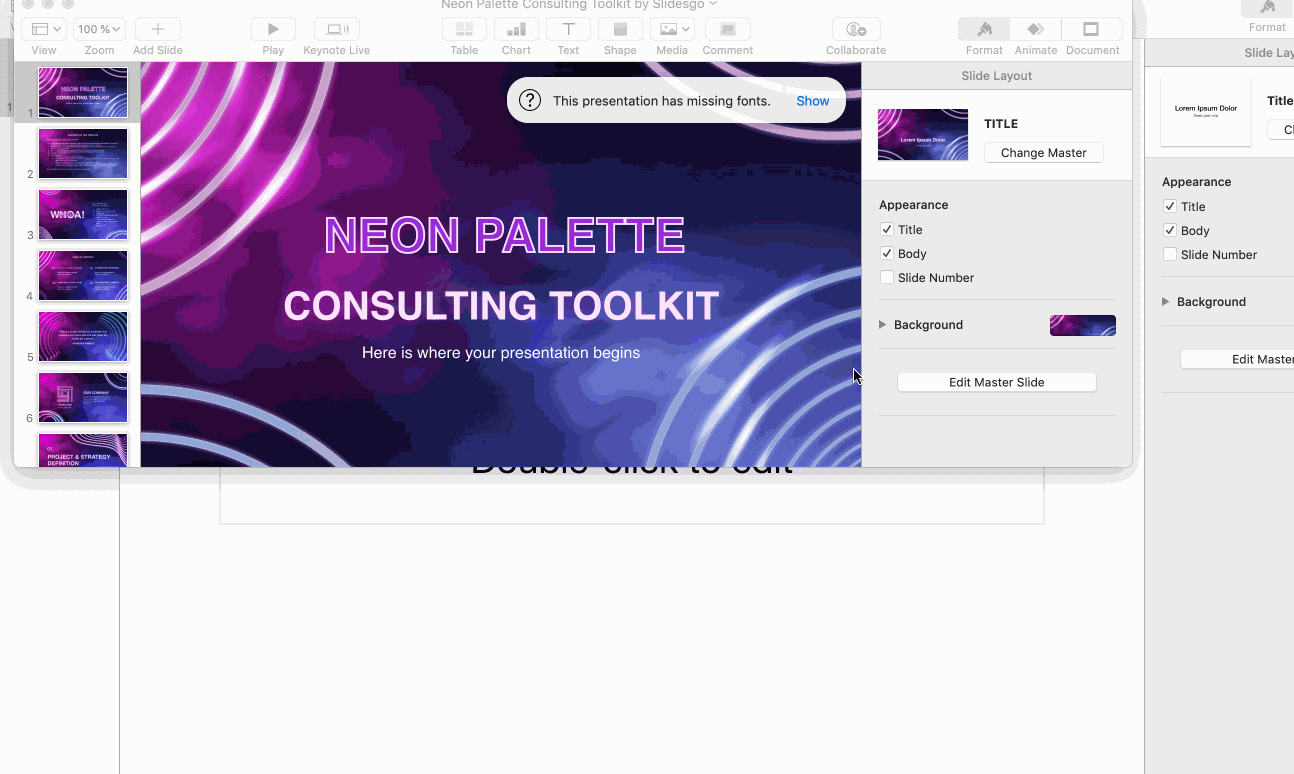Uncheck the Body appearance checkbox
The width and height of the screenshot is (1294, 774).
coord(887,254)
